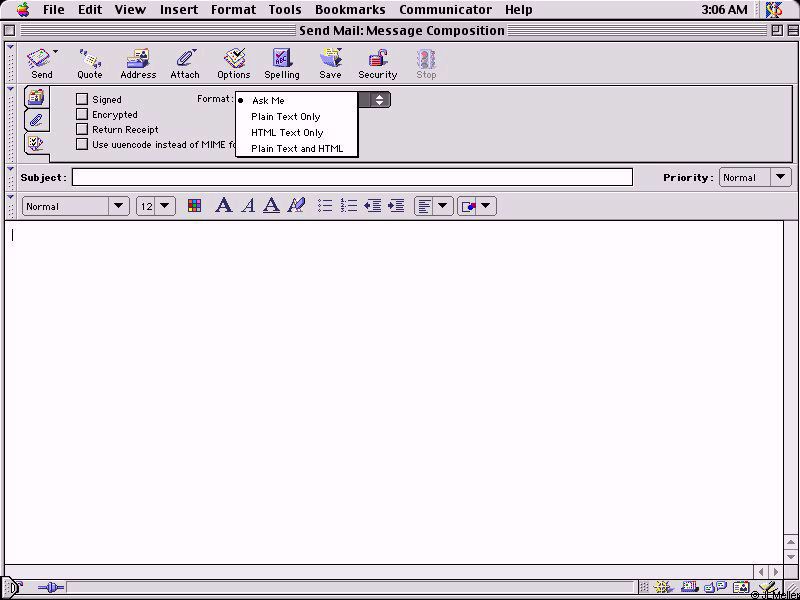
Task: Enable the Signed checkbox
Action: click(x=82, y=99)
